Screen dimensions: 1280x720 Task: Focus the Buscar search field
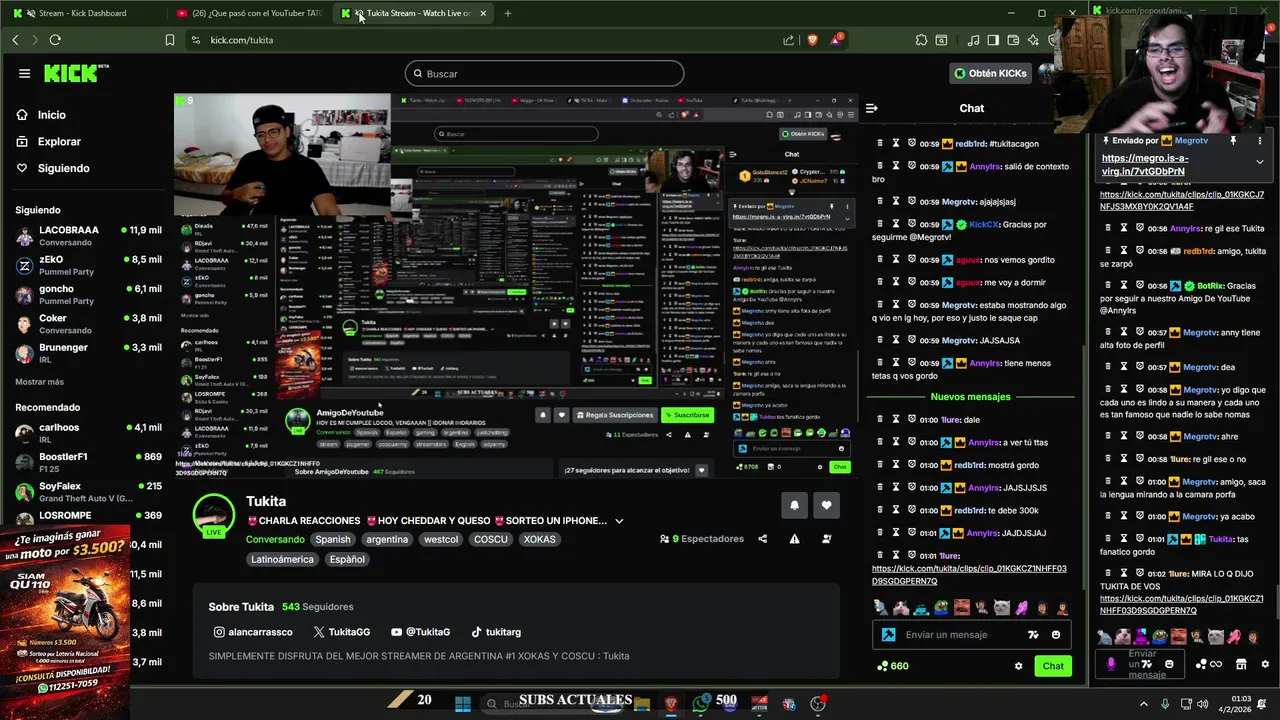click(x=544, y=74)
